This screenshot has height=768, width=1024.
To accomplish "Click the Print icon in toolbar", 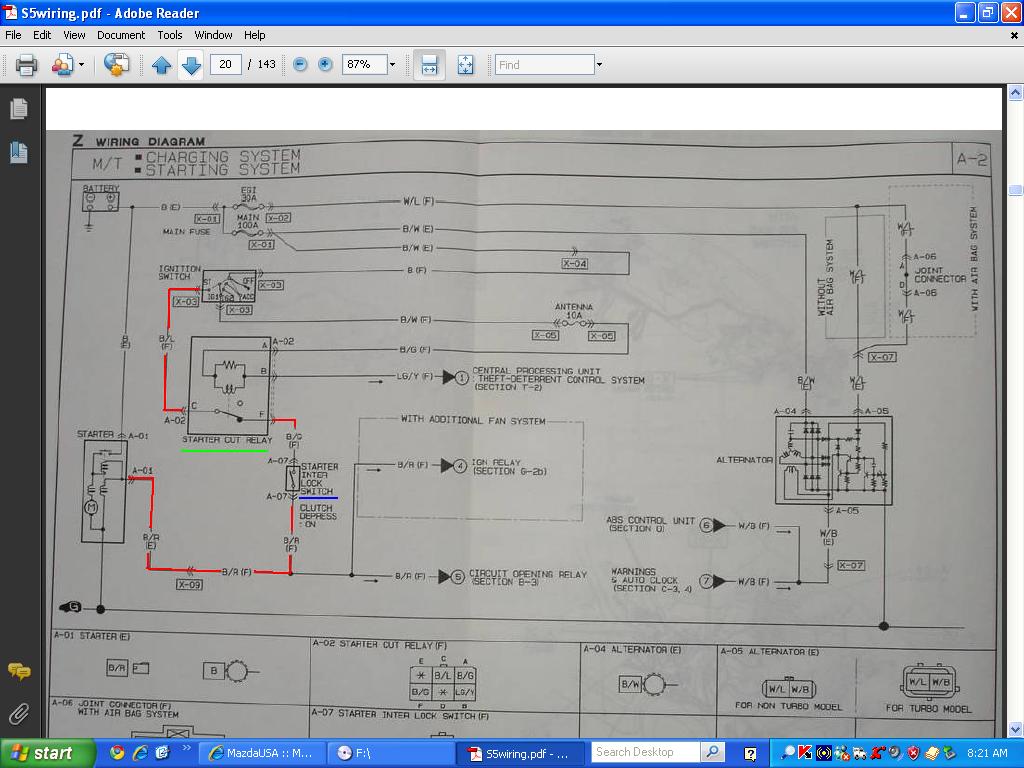I will coord(26,65).
